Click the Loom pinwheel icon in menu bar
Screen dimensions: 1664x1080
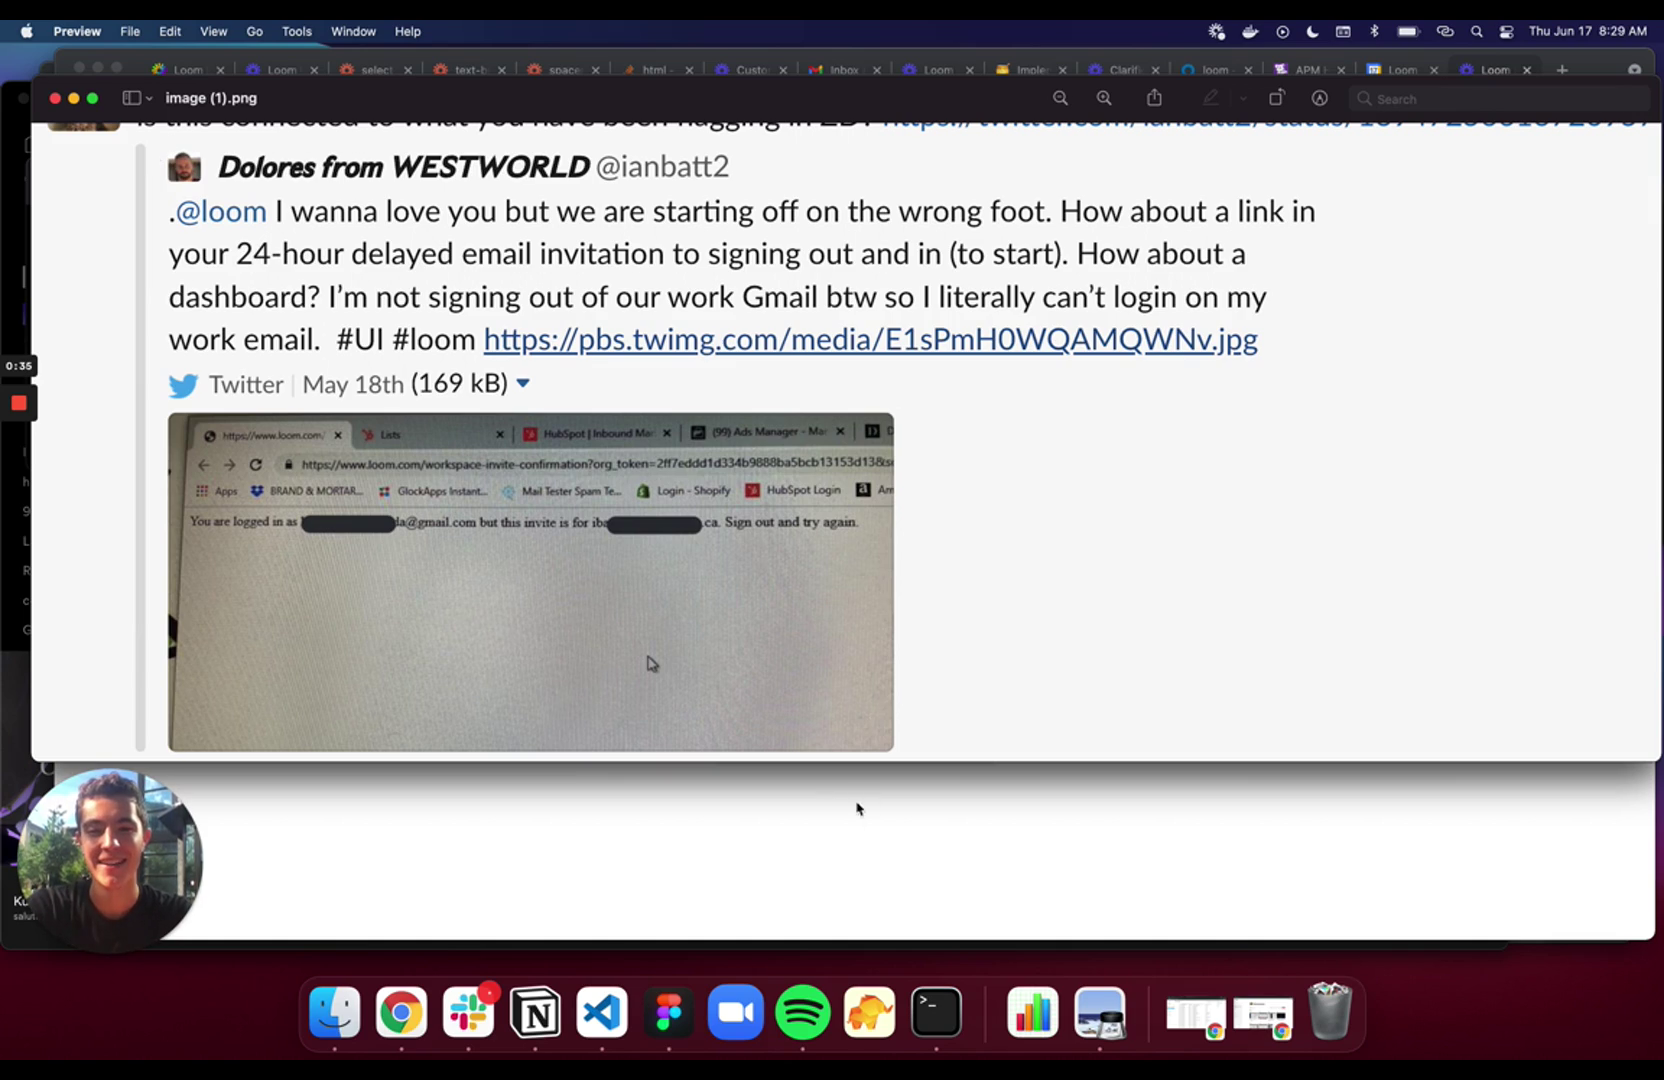(1216, 31)
